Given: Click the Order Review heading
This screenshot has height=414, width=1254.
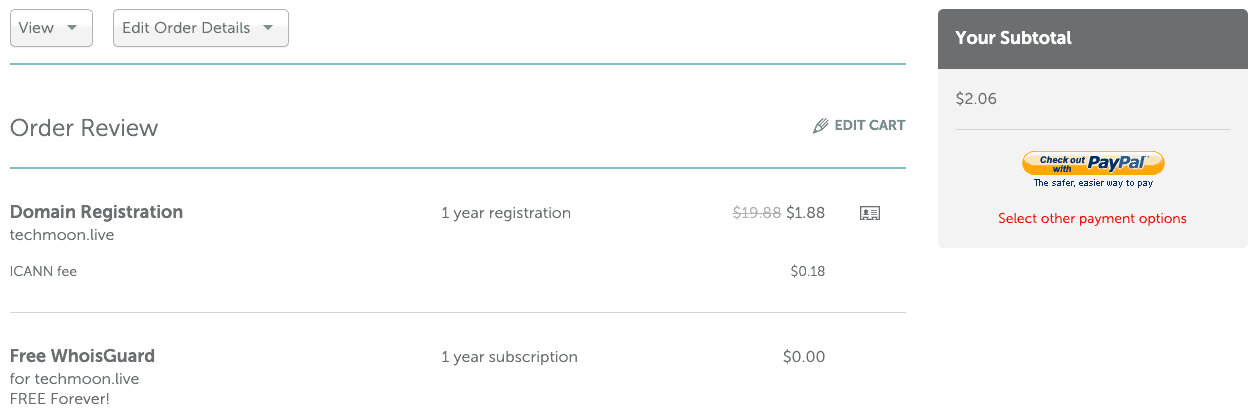Looking at the screenshot, I should tap(84, 128).
